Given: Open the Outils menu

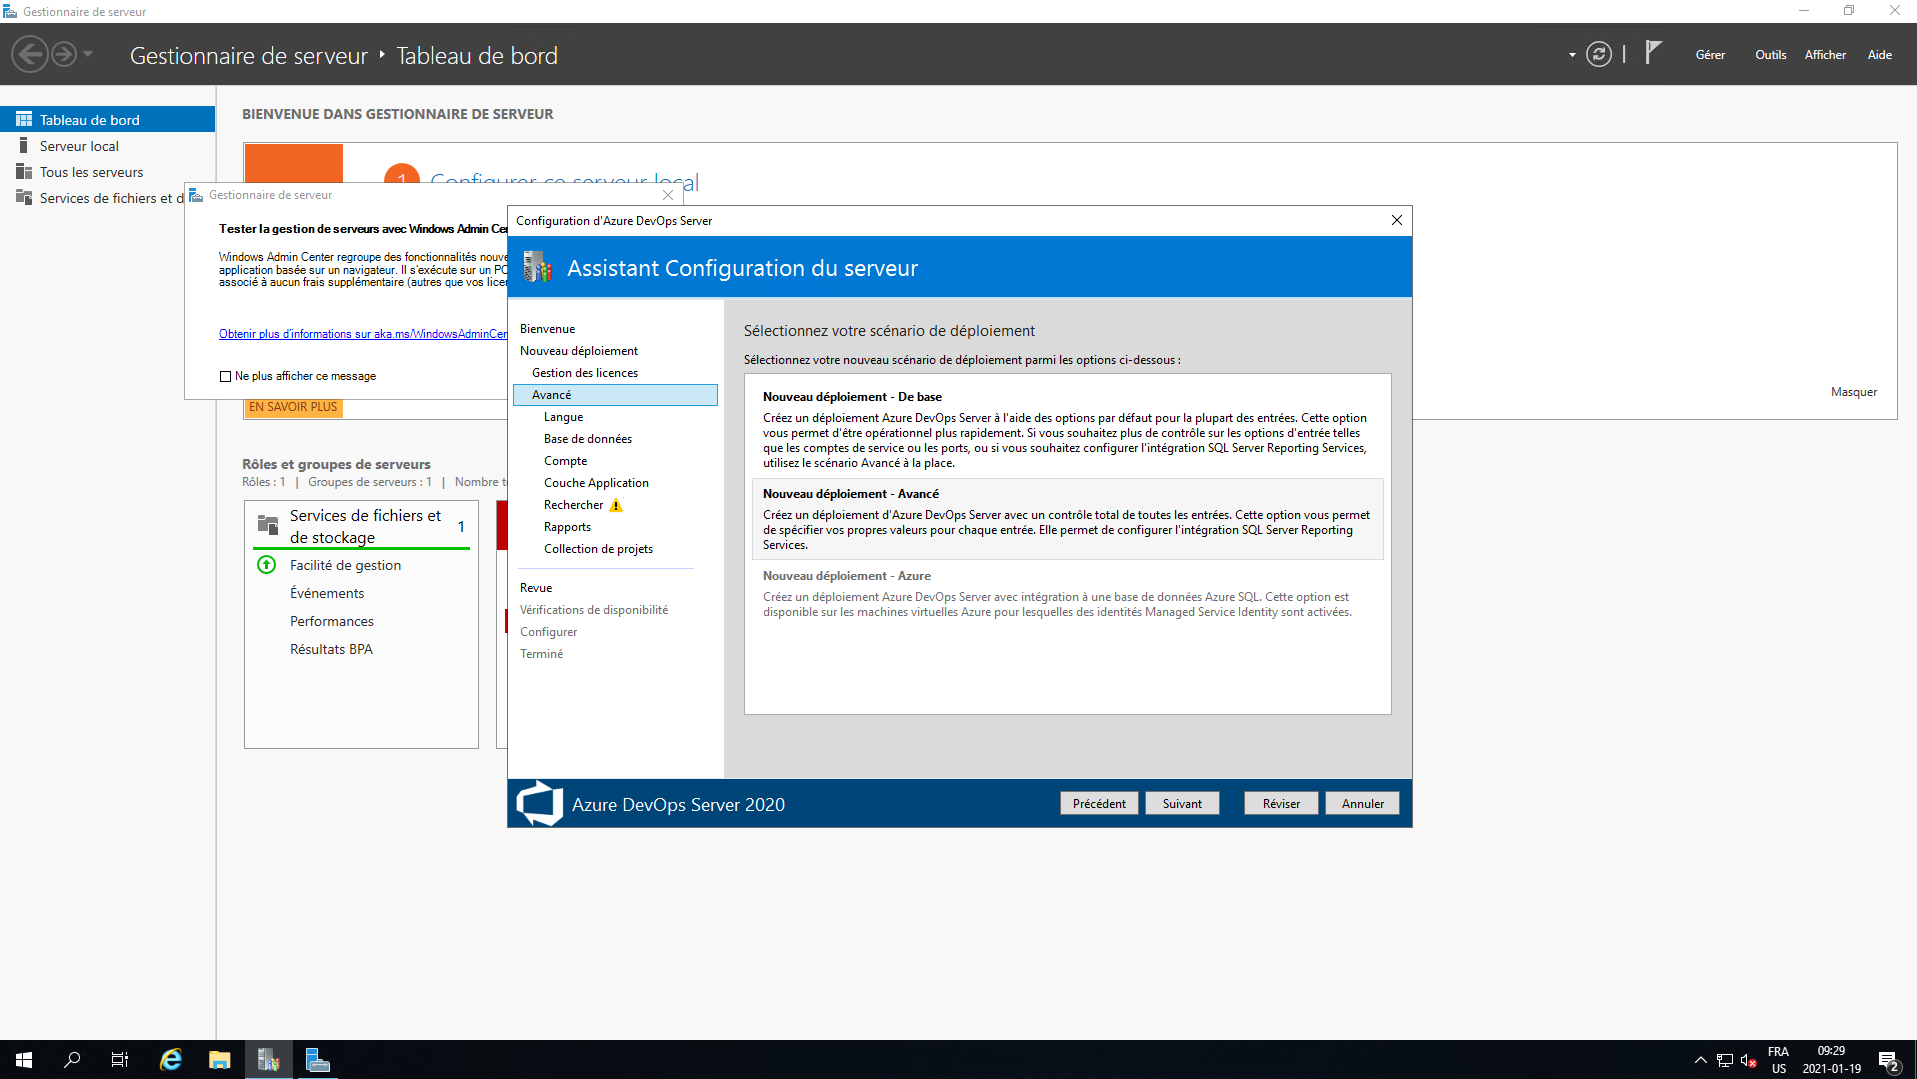Looking at the screenshot, I should [1769, 55].
